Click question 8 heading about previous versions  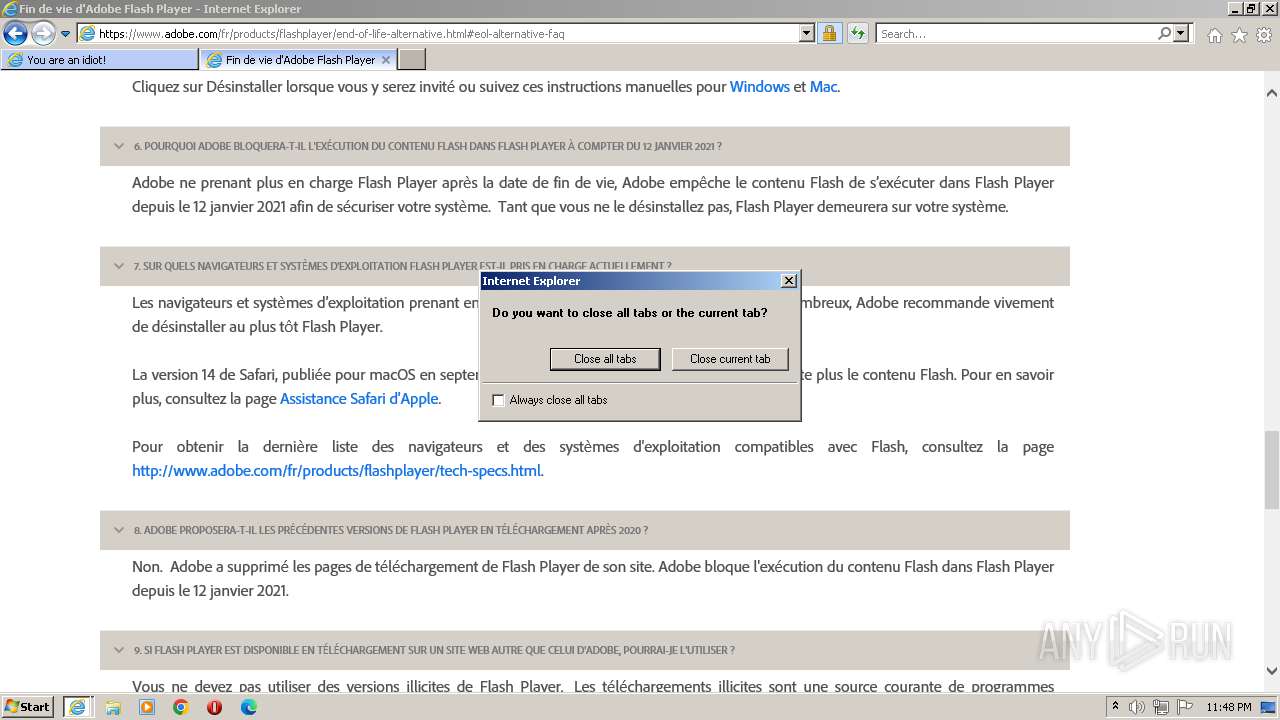[x=391, y=530]
